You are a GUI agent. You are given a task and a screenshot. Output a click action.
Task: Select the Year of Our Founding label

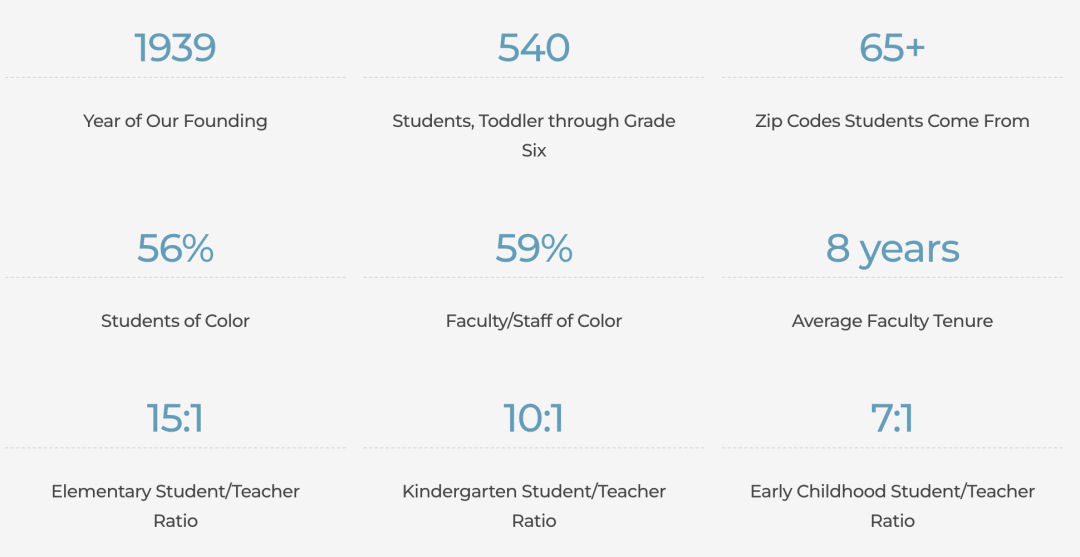tap(175, 121)
